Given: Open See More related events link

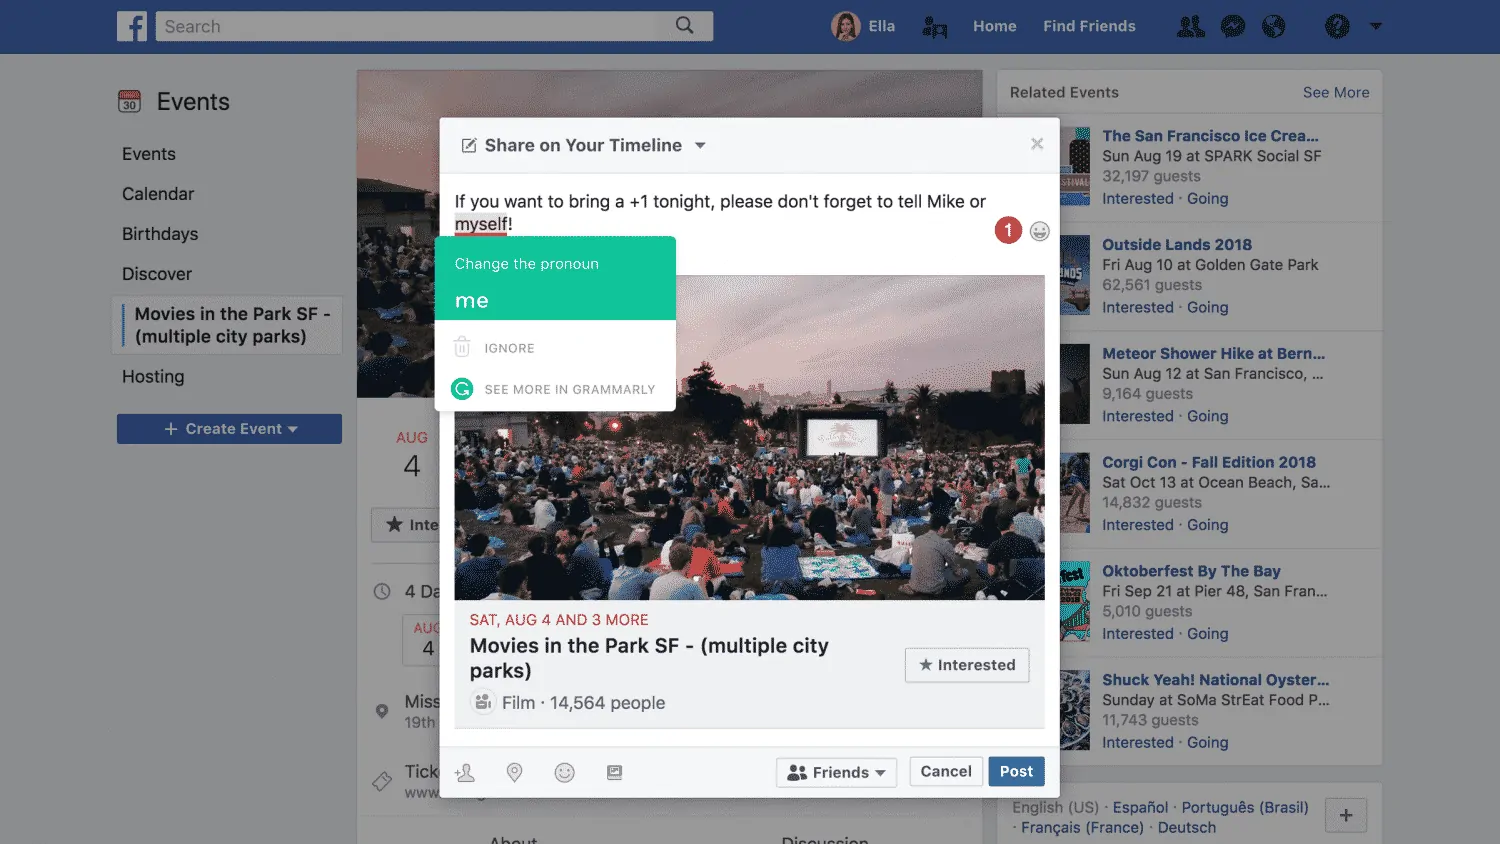Looking at the screenshot, I should click(1335, 92).
